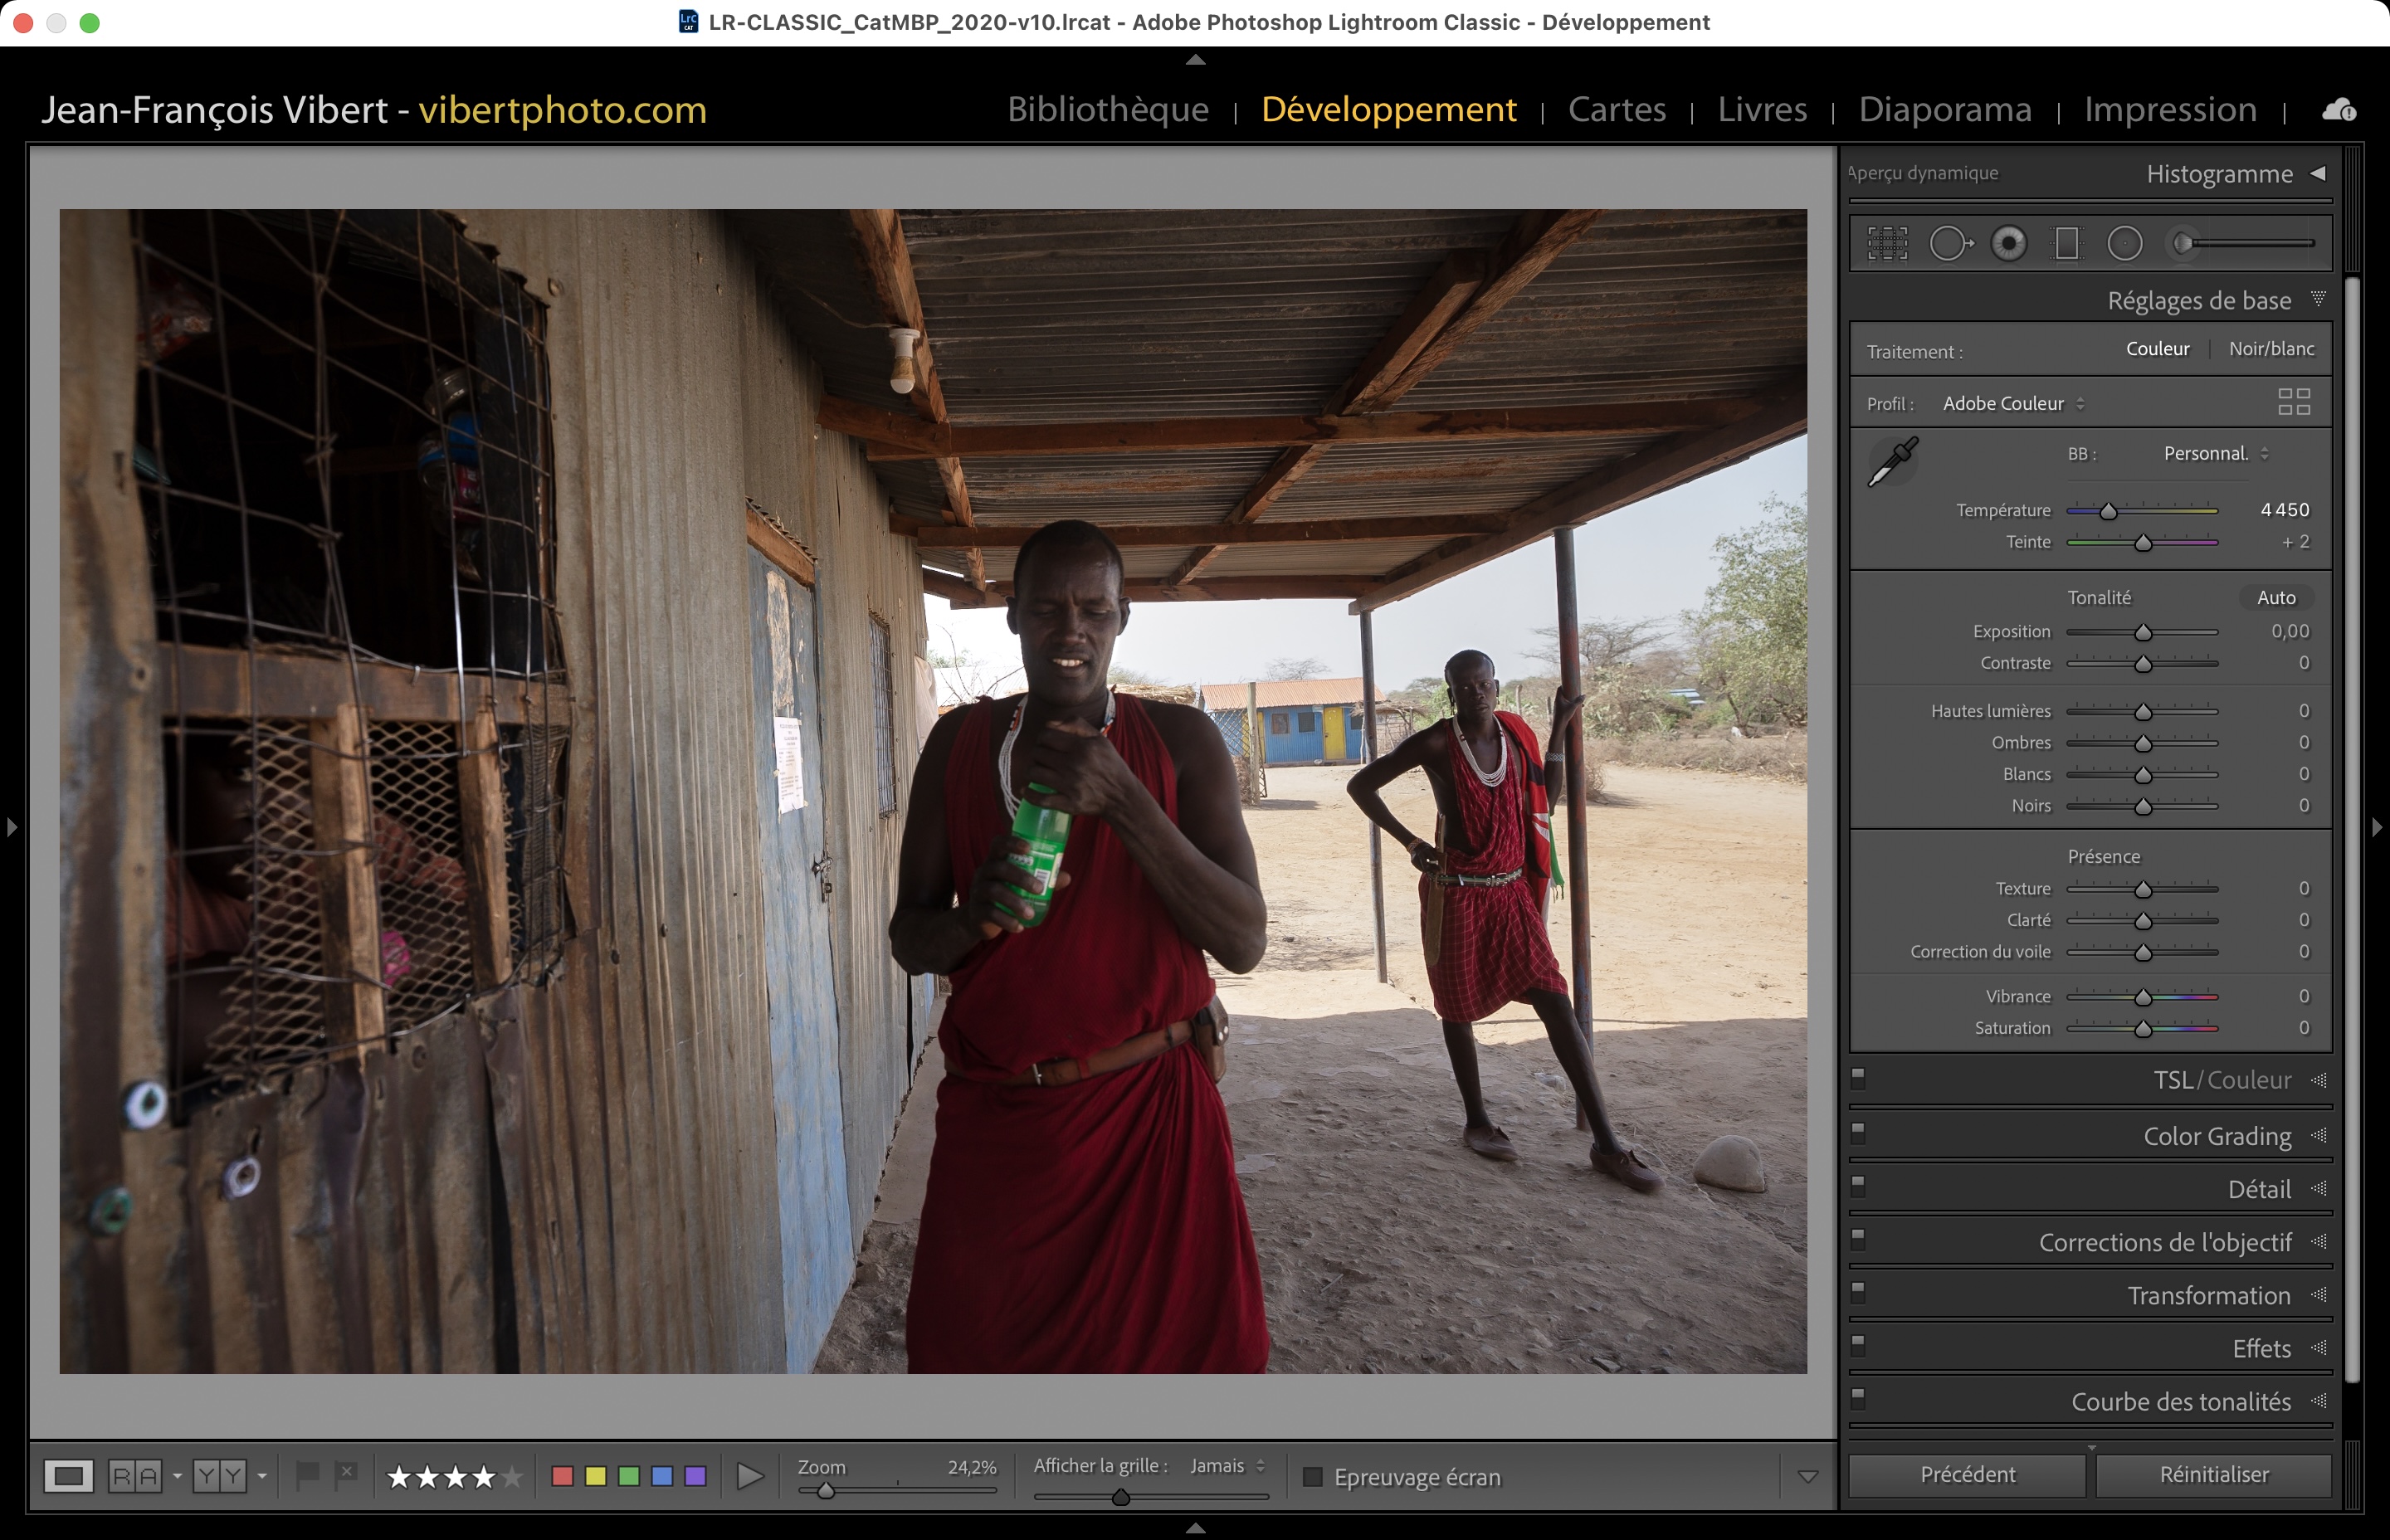Select the Spot Removal tool
This screenshot has height=1540, width=2390.
1949,243
